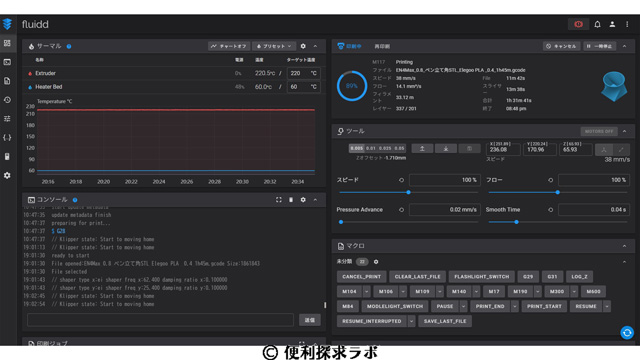Cancel the current print
This screenshot has height=360, width=640.
(562, 46)
